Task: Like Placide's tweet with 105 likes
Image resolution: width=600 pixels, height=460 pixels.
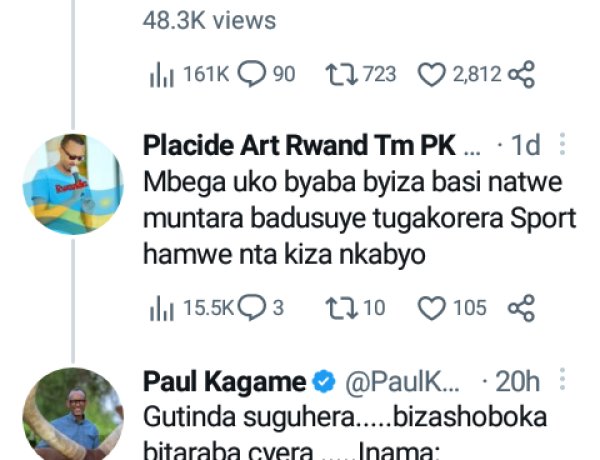Action: 452,308
